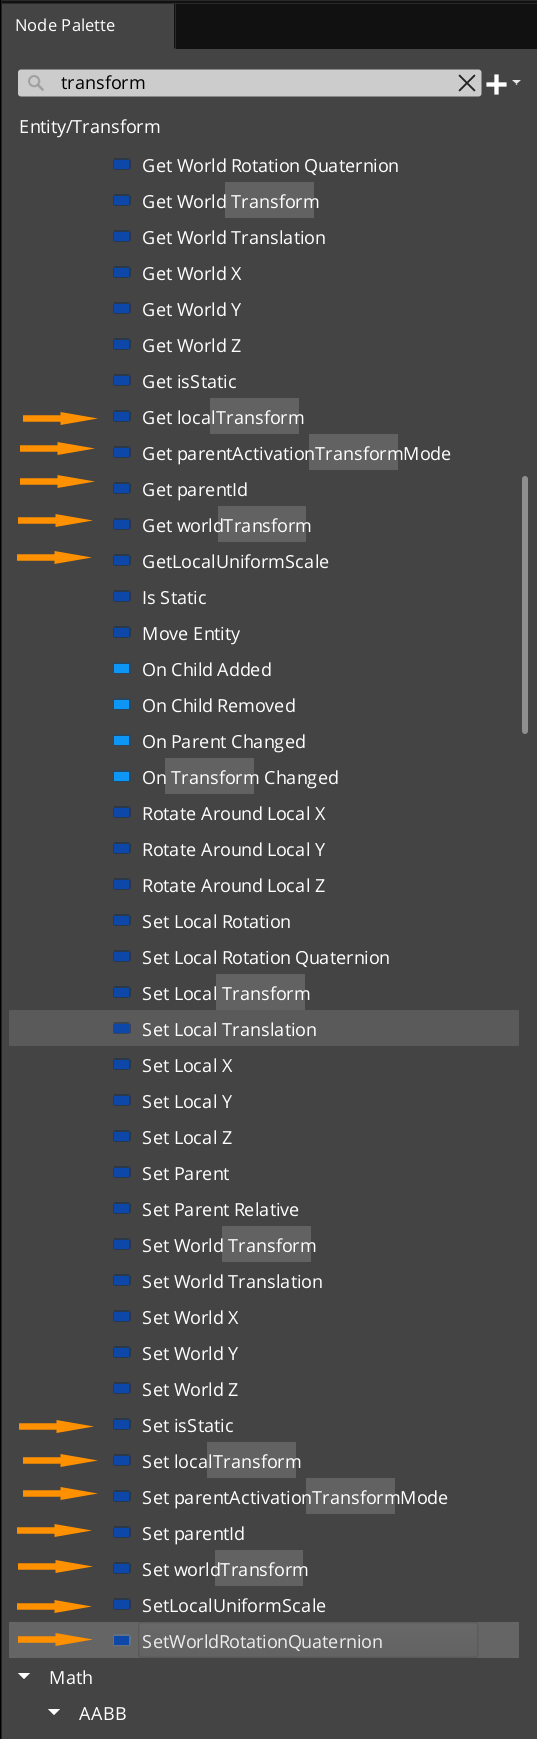537x1739 pixels.
Task: Select the Get World X node
Action: pyautogui.click(x=192, y=273)
